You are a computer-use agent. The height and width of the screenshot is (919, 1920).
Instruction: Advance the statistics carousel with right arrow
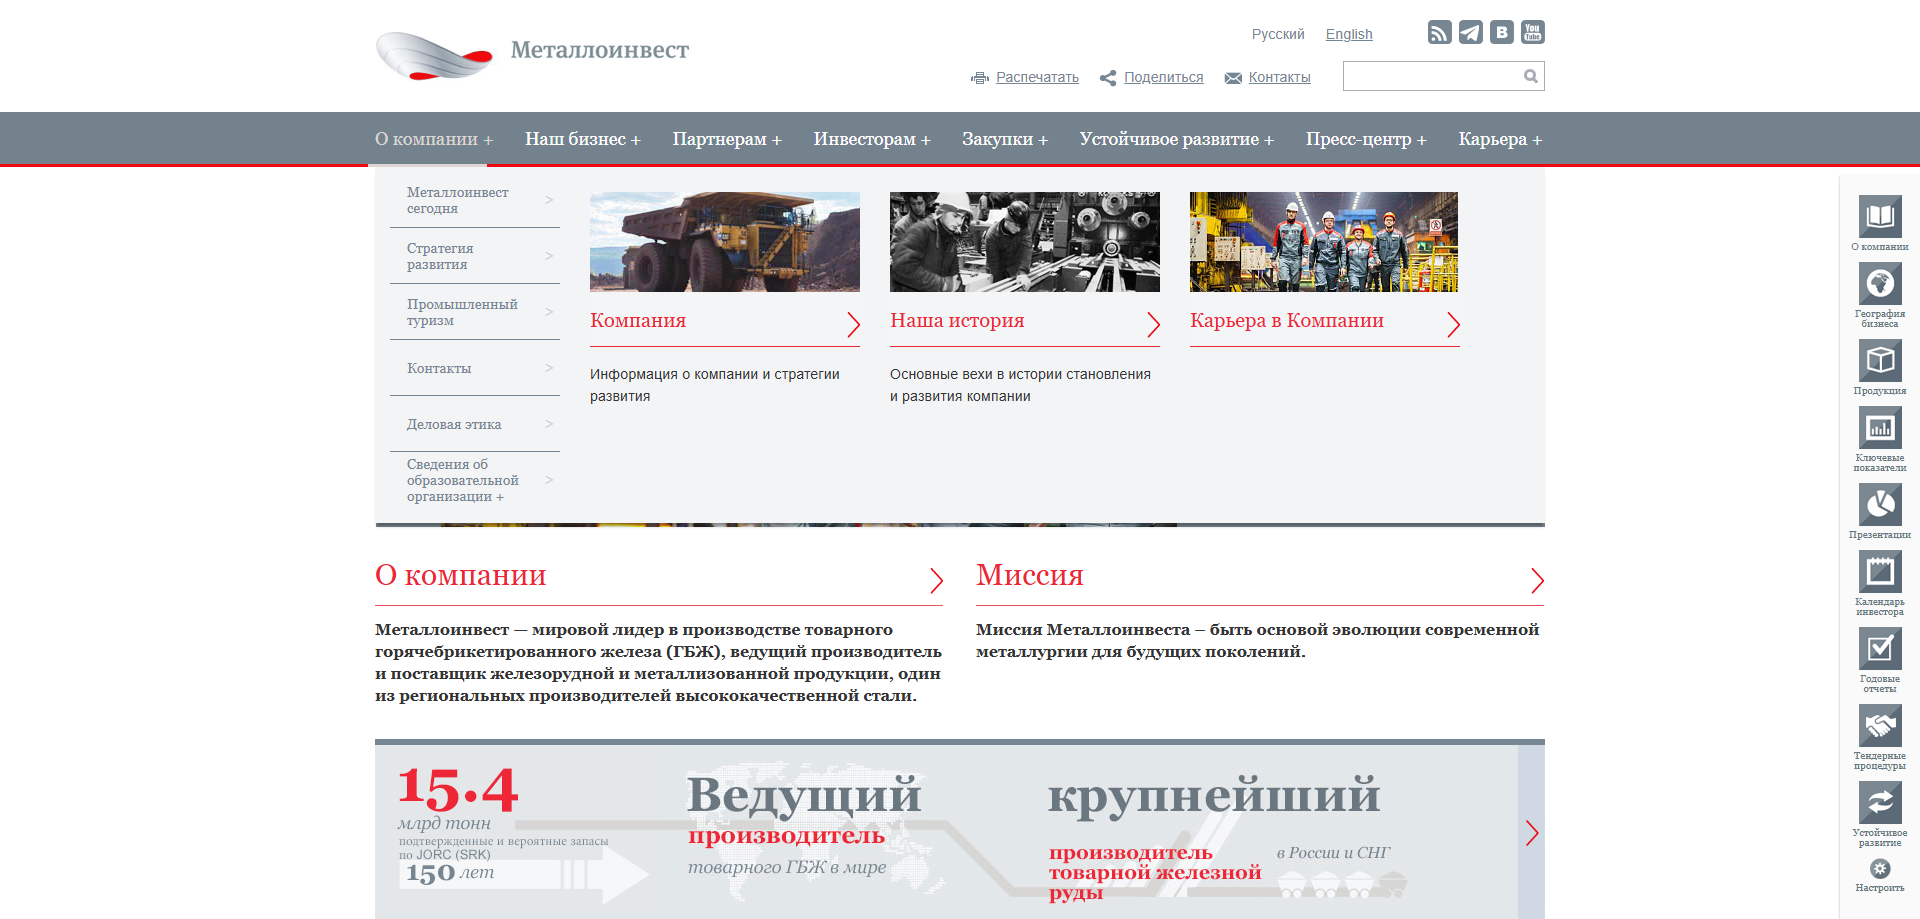[x=1531, y=832]
